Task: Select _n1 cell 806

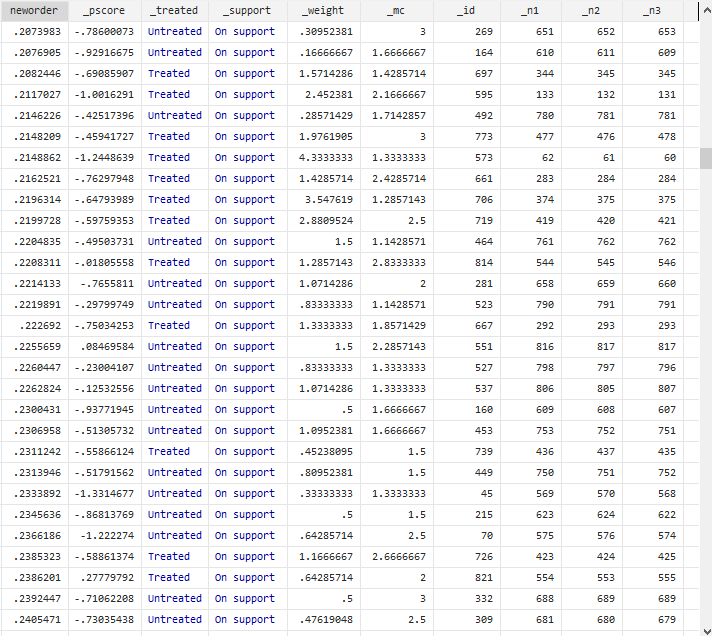Action: tap(531, 389)
